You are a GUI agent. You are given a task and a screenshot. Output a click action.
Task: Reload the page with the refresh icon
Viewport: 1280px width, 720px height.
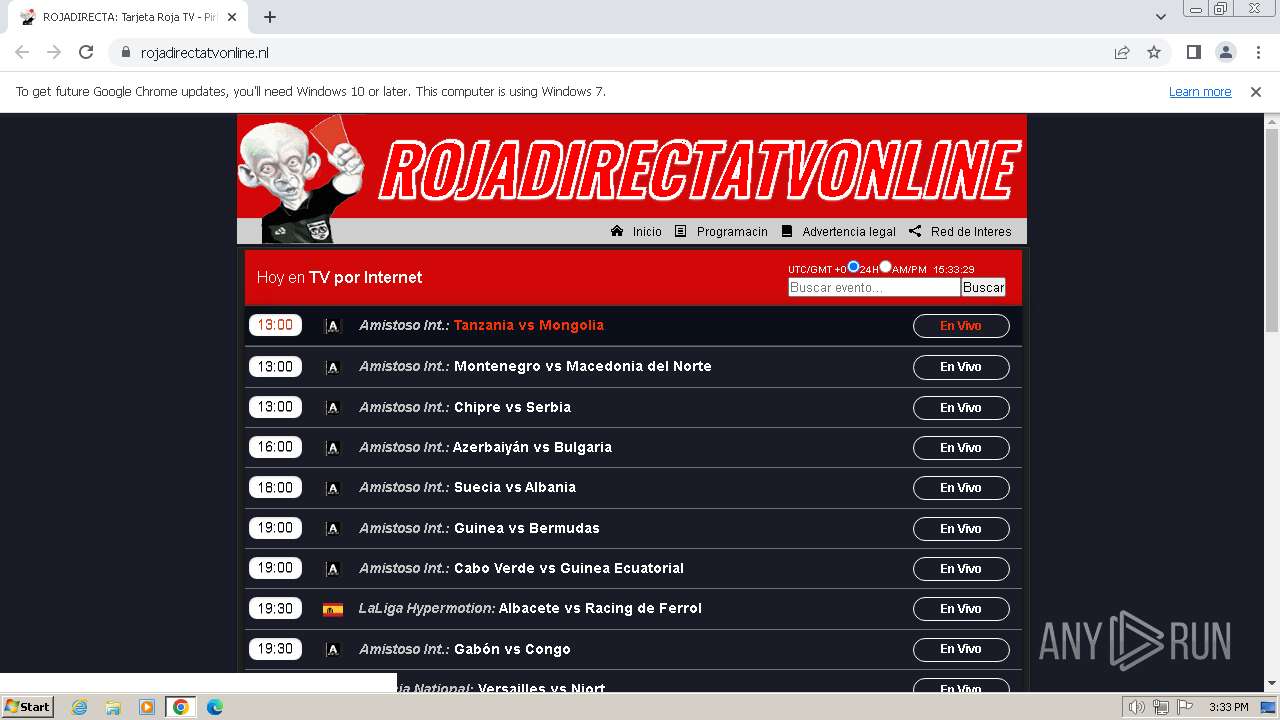86,53
